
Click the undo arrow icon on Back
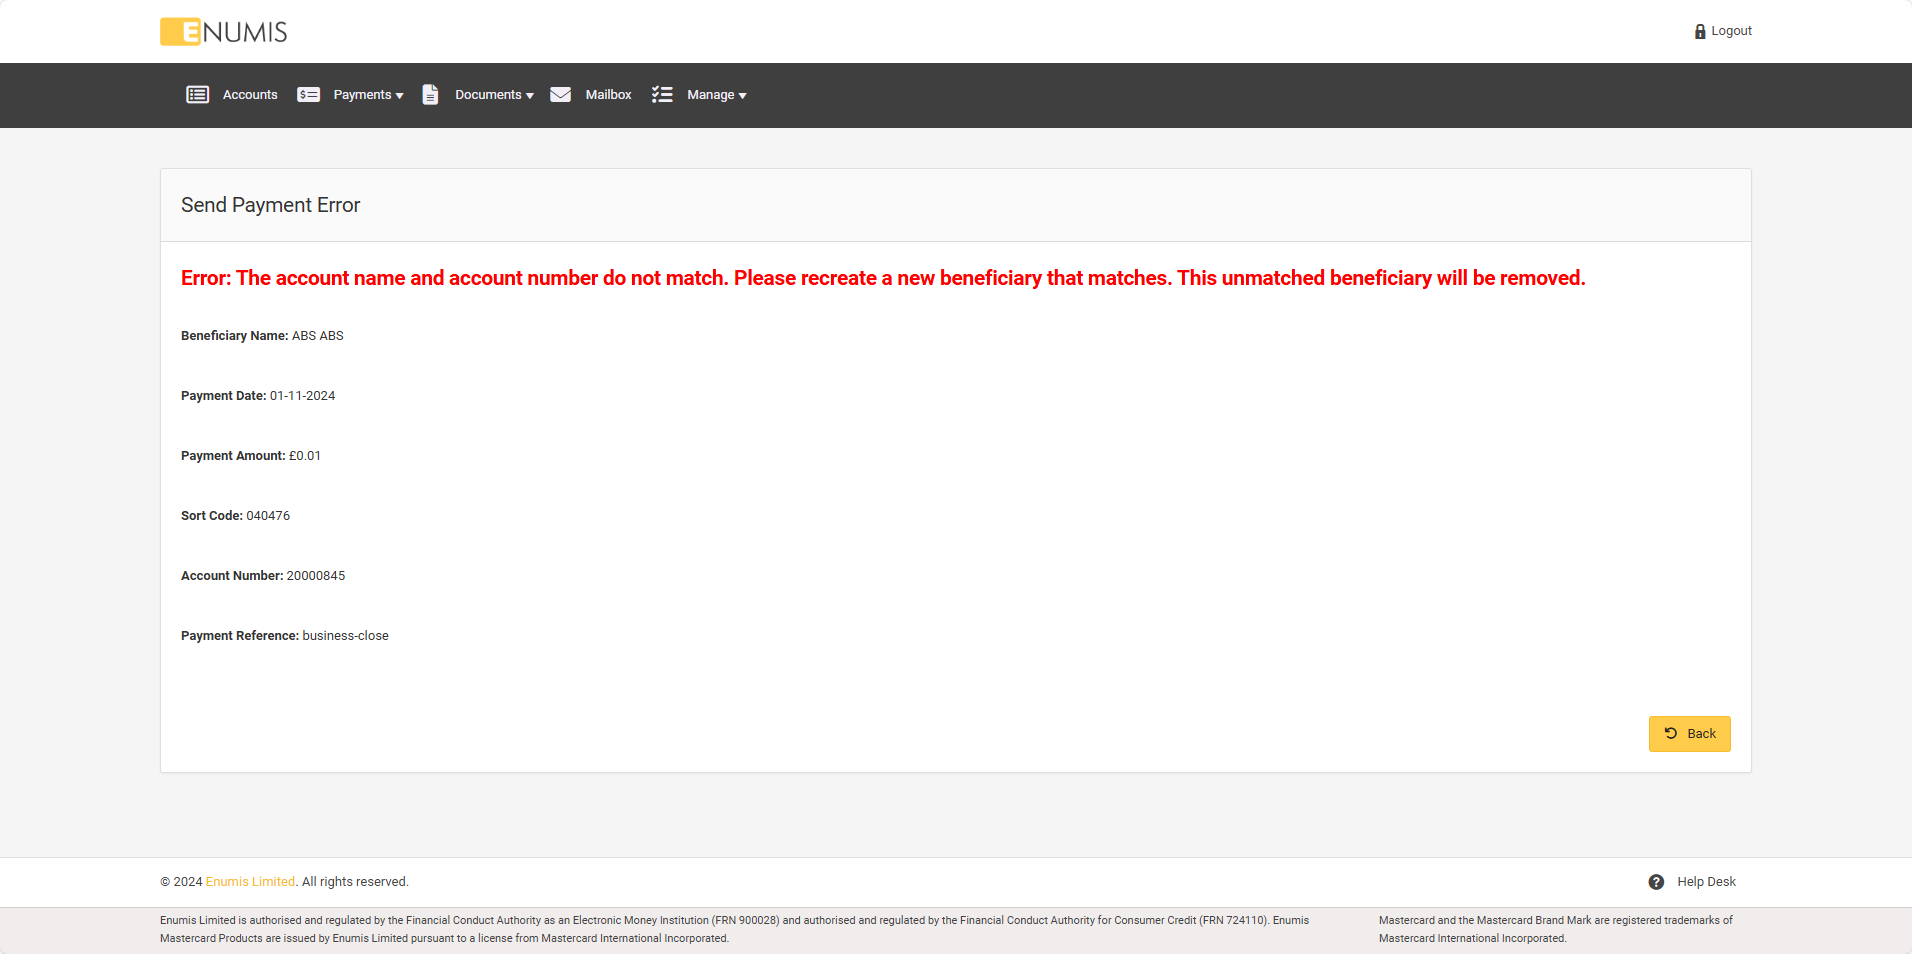1671,734
